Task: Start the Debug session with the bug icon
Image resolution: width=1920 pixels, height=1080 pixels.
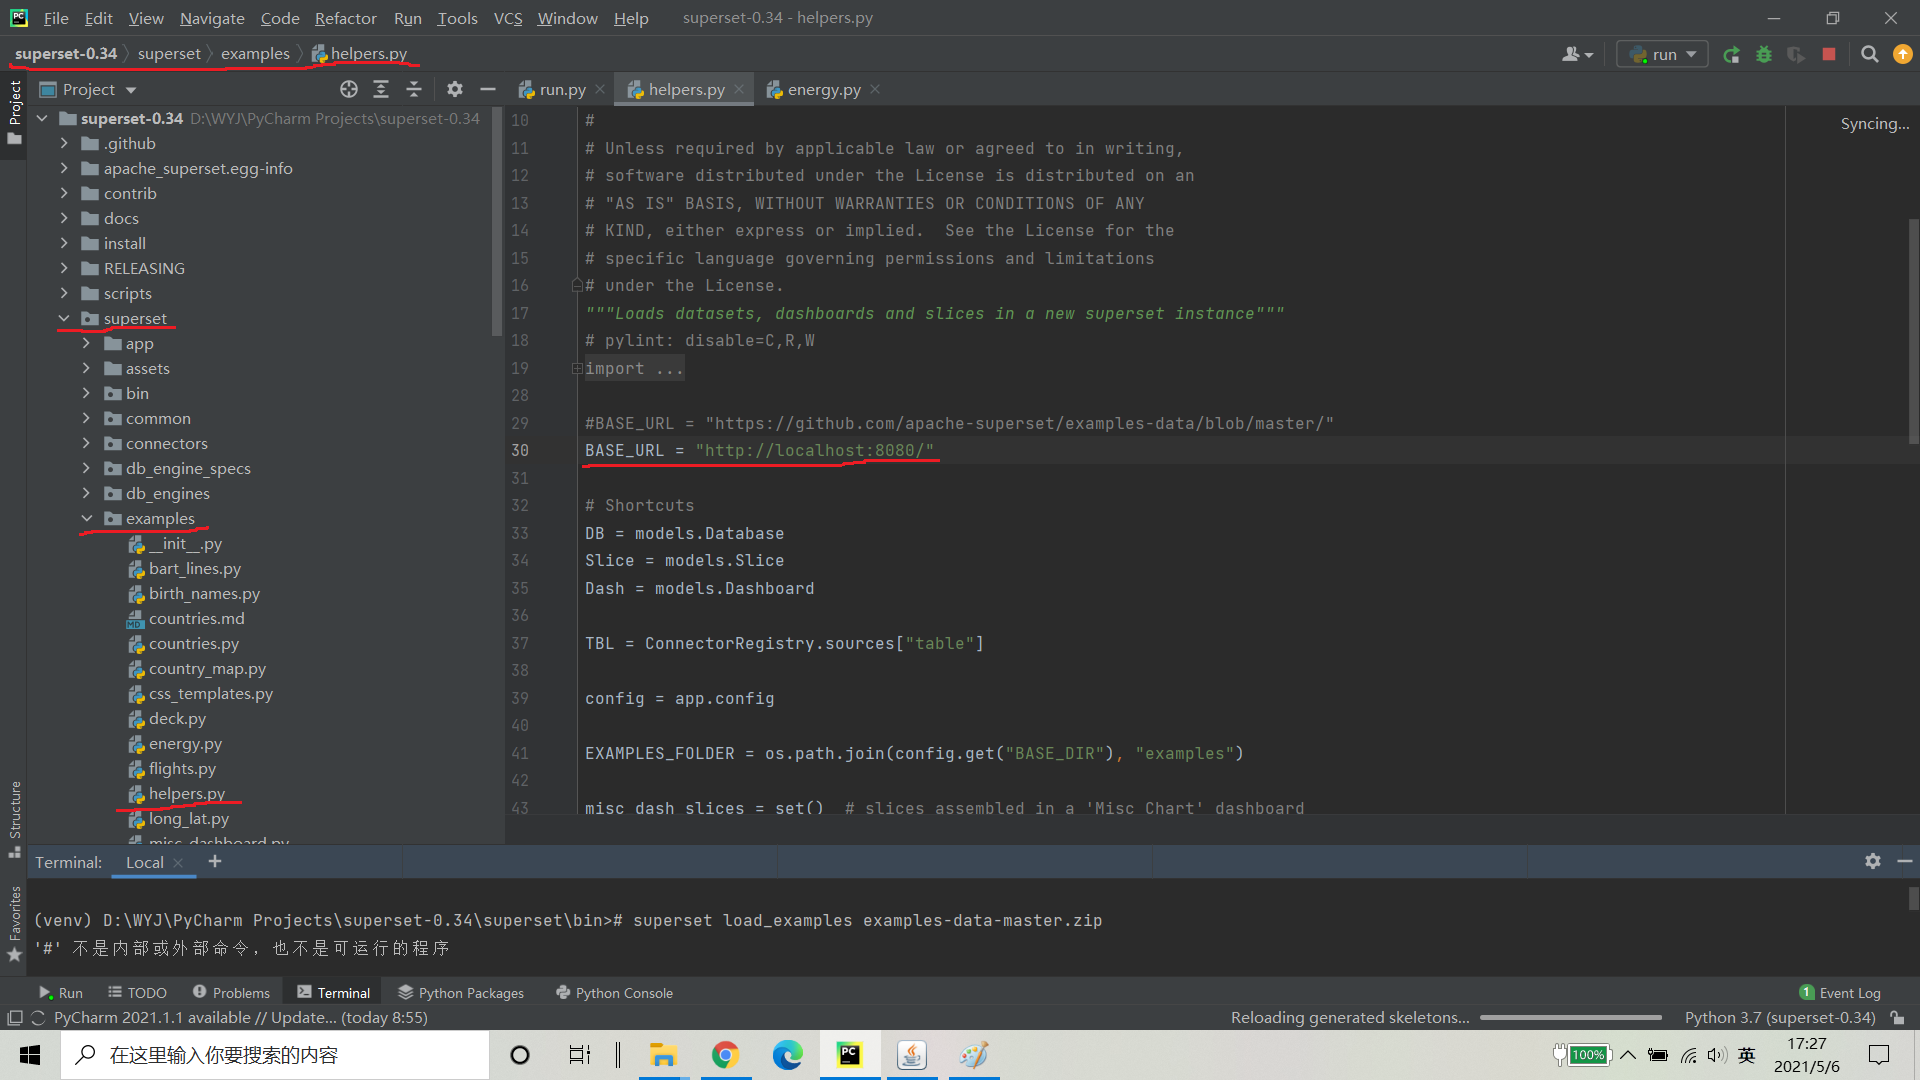Action: pyautogui.click(x=1764, y=55)
